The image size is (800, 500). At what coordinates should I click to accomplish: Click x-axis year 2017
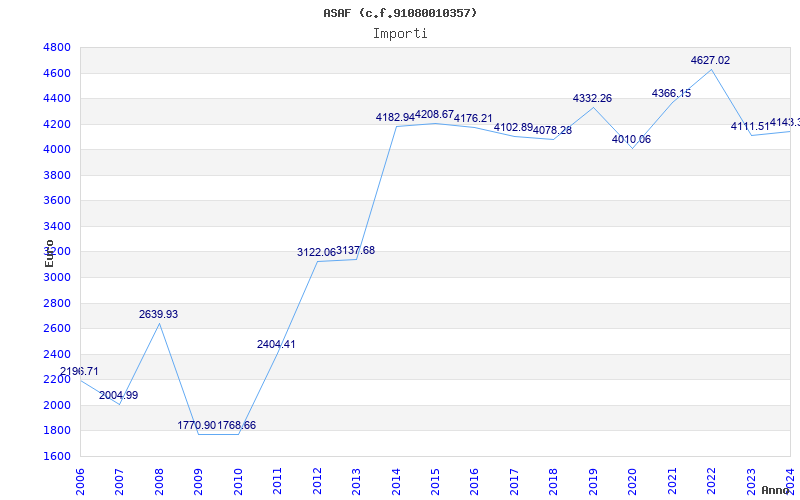tap(514, 482)
